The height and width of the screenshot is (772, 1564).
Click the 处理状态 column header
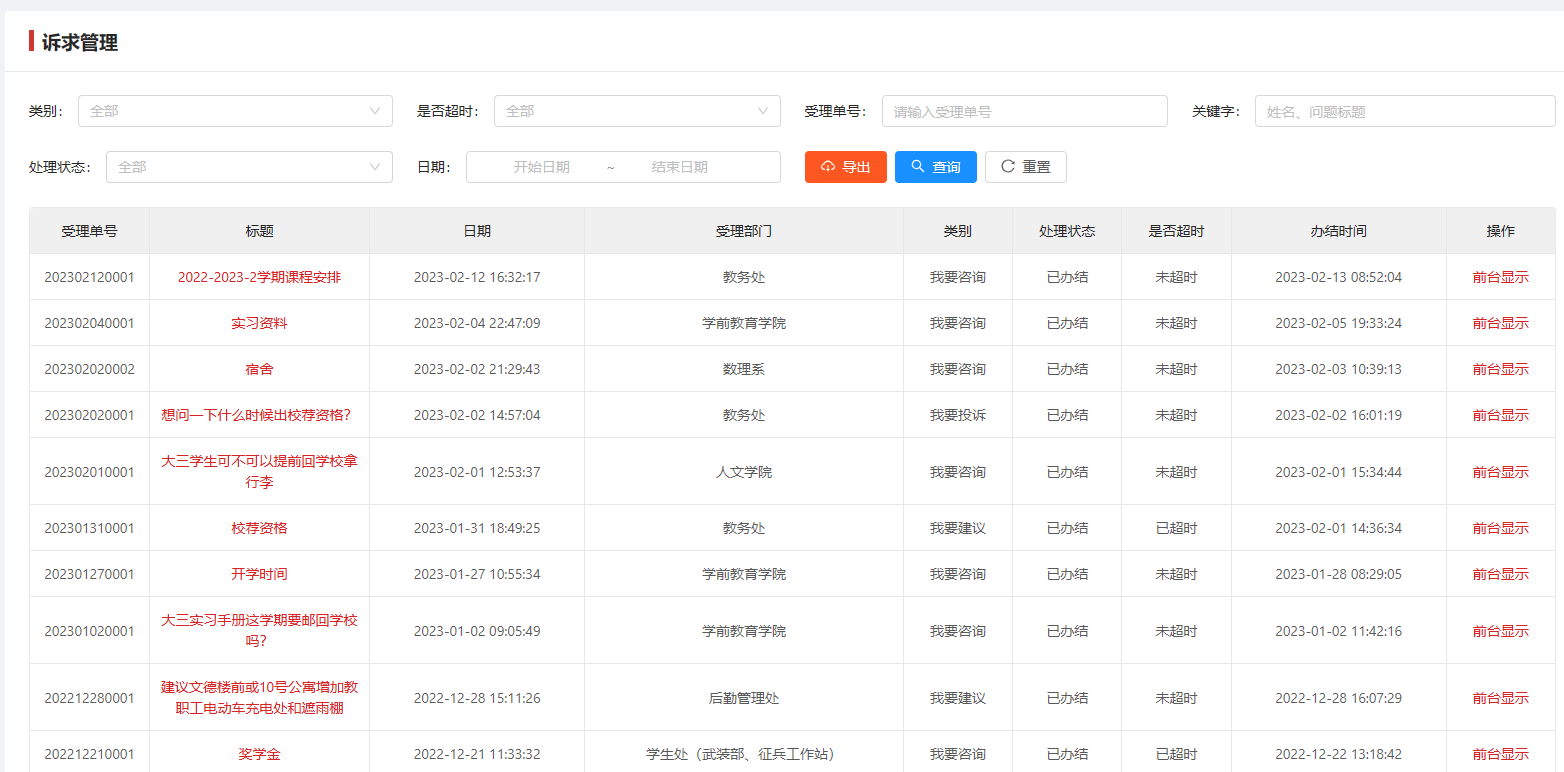point(1067,231)
